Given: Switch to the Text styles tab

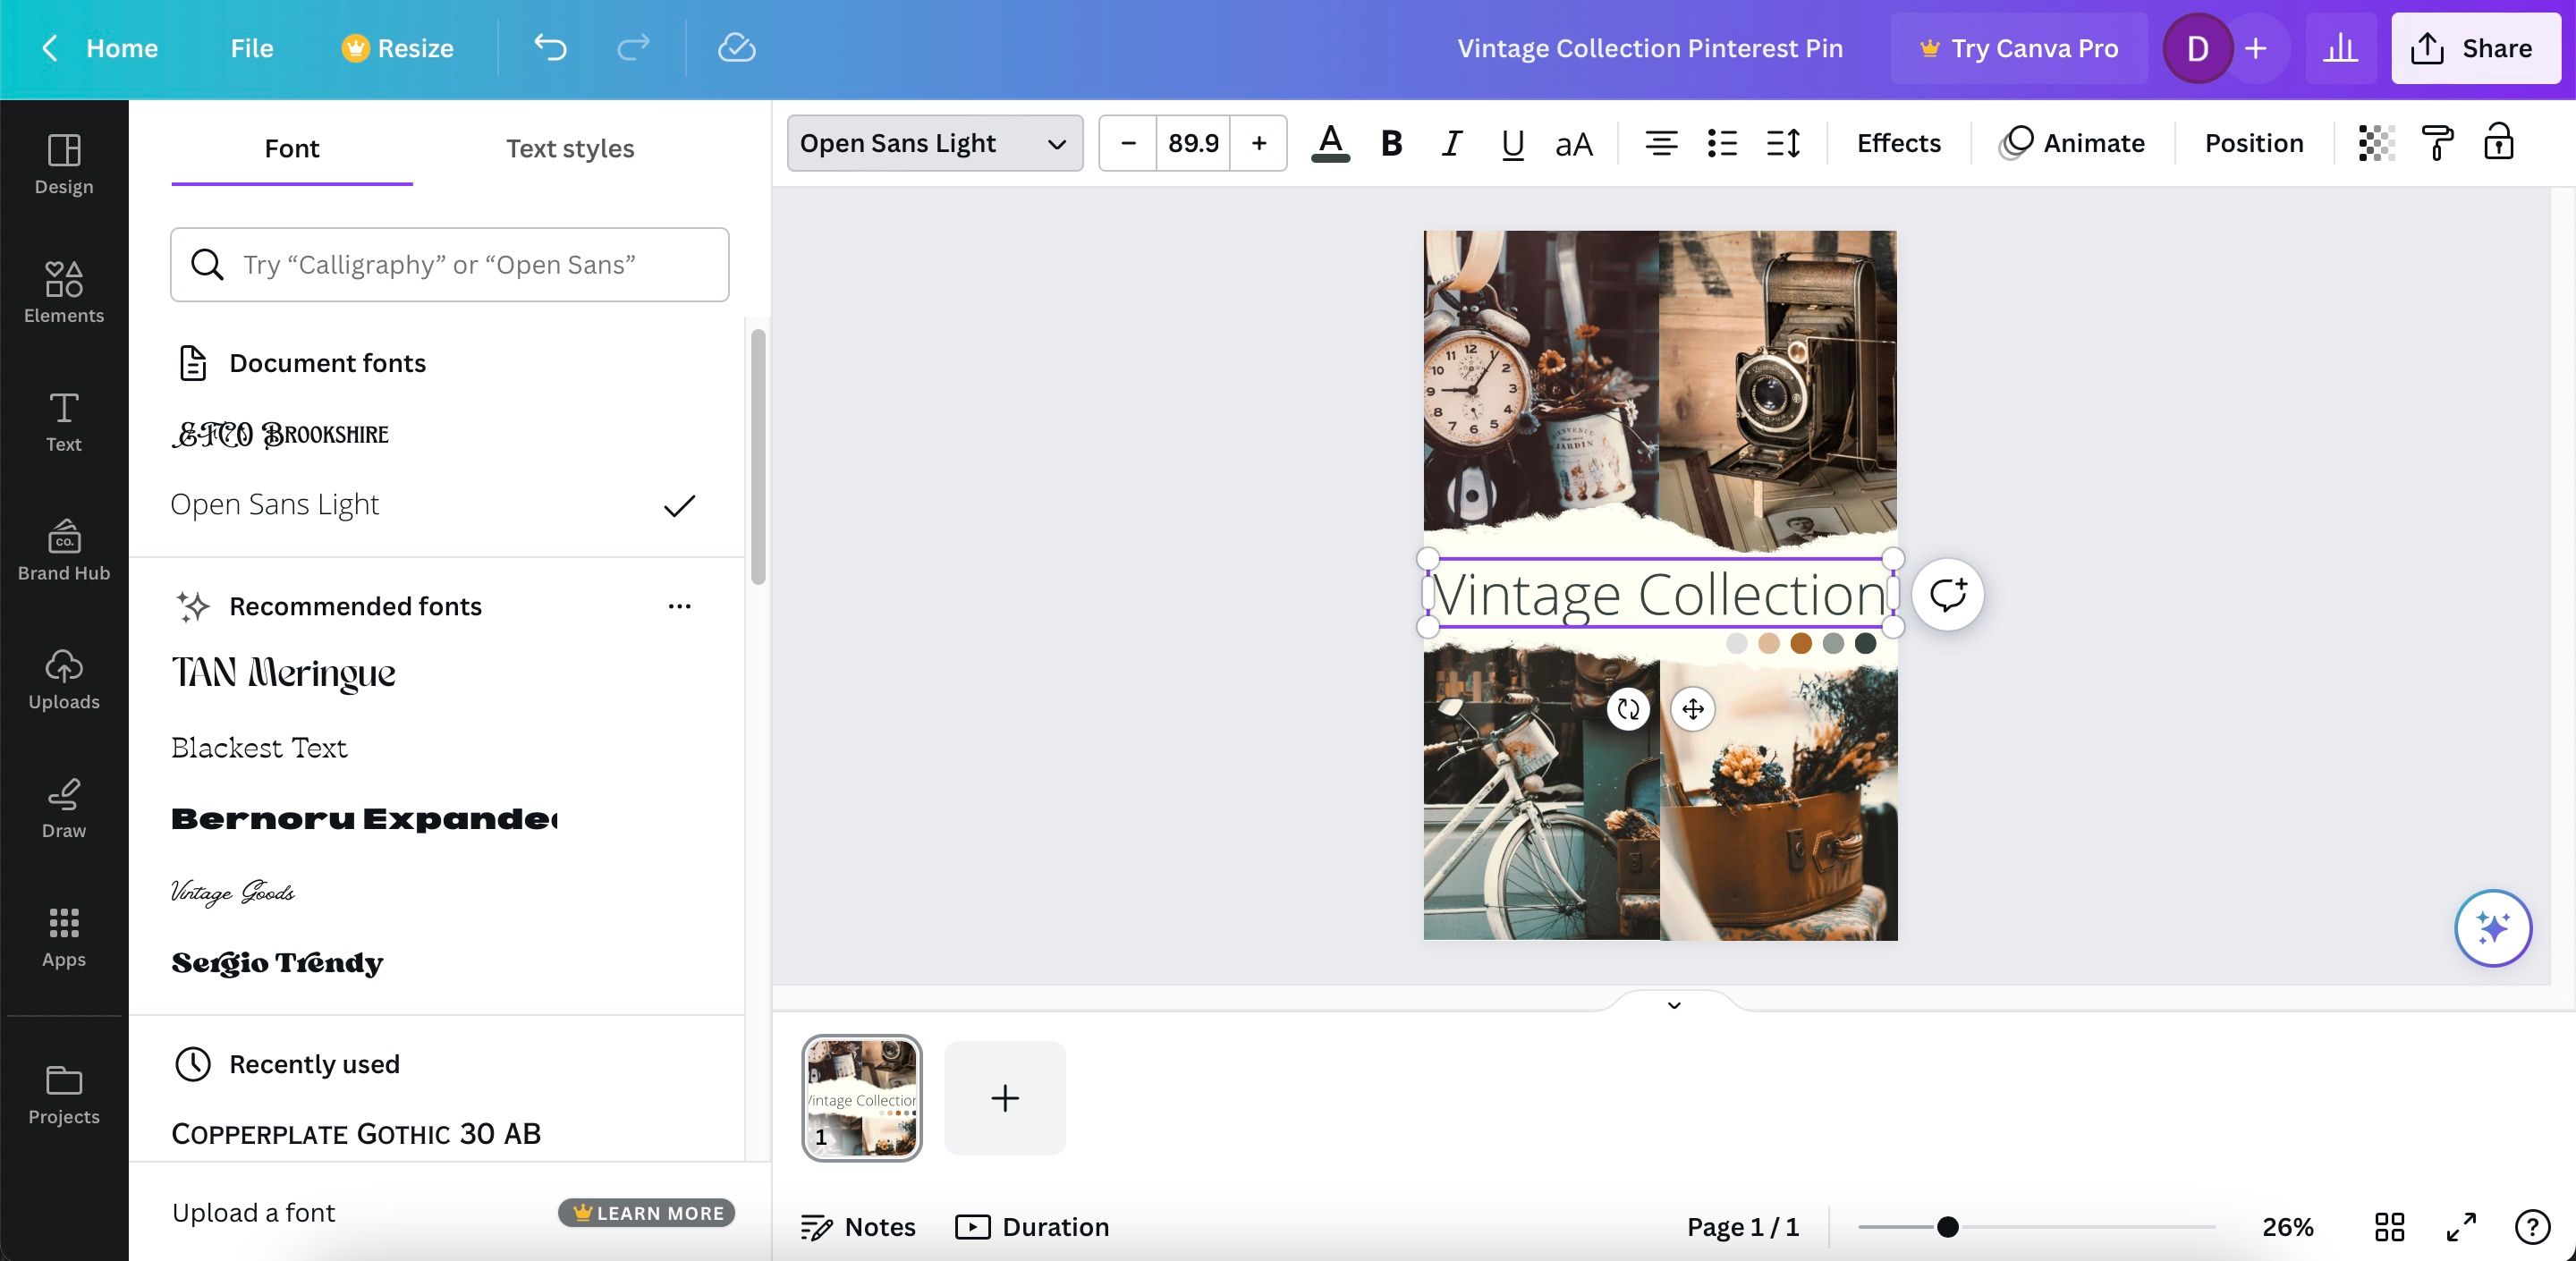Looking at the screenshot, I should (570, 148).
